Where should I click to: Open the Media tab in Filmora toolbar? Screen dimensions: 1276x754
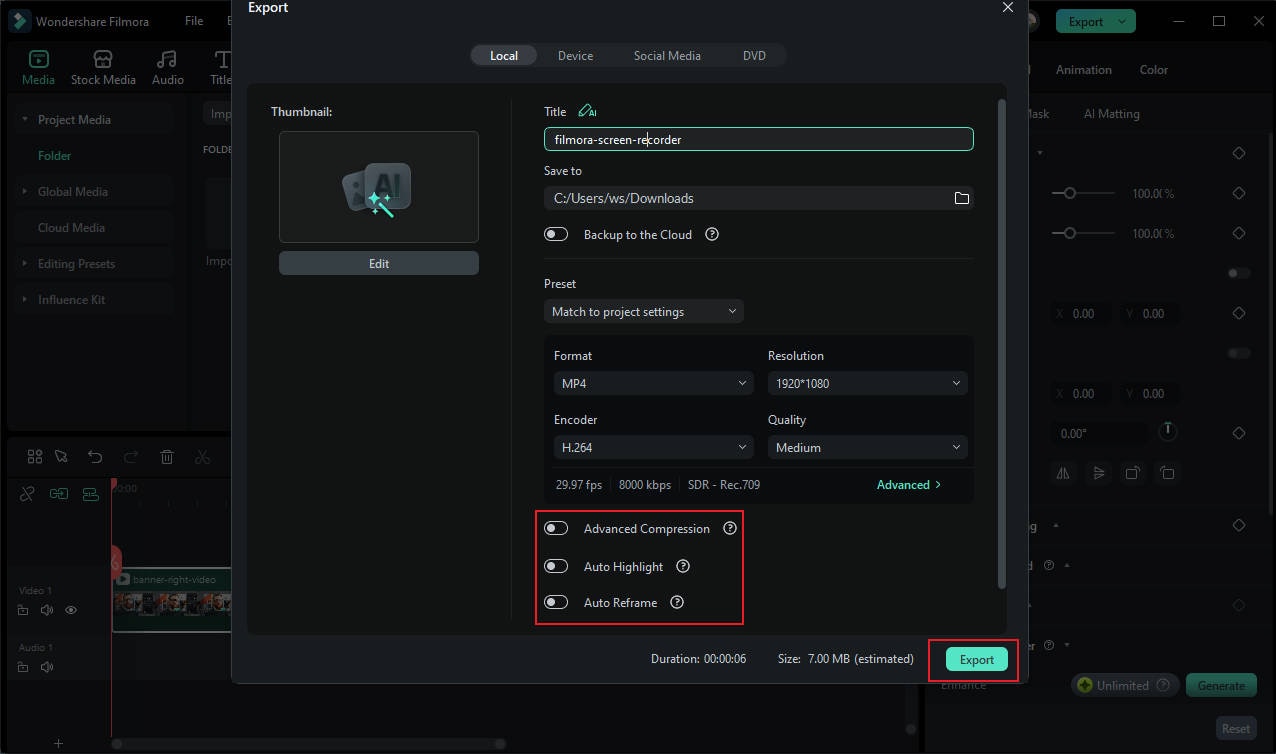[x=38, y=67]
